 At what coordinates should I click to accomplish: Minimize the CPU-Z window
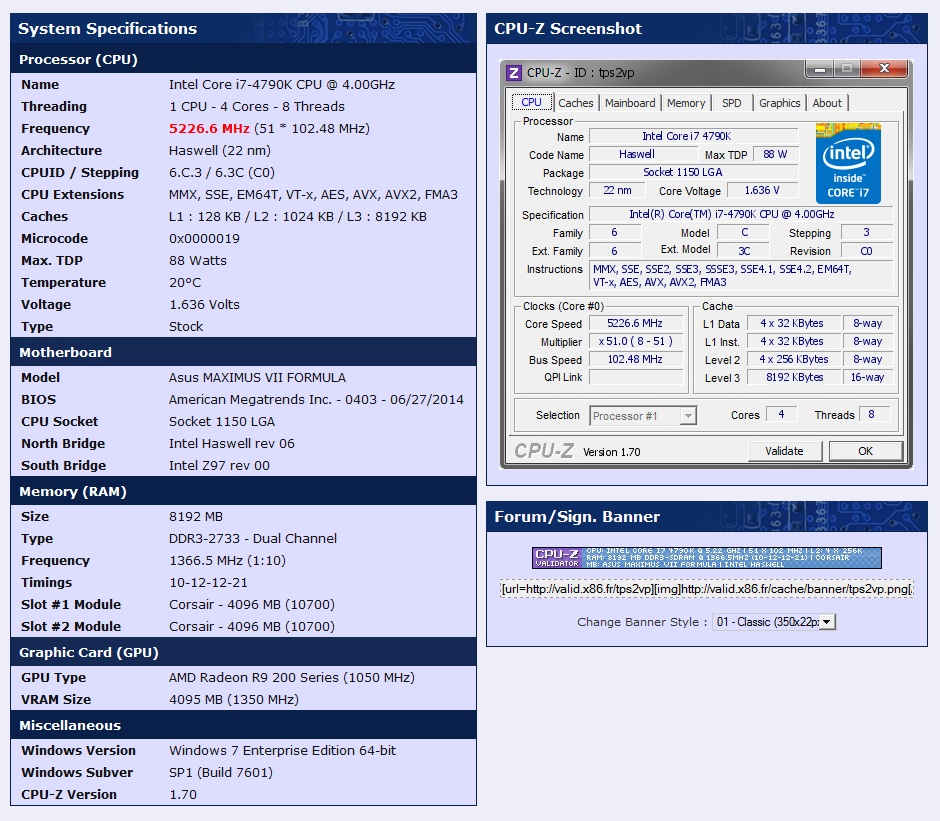tap(820, 69)
